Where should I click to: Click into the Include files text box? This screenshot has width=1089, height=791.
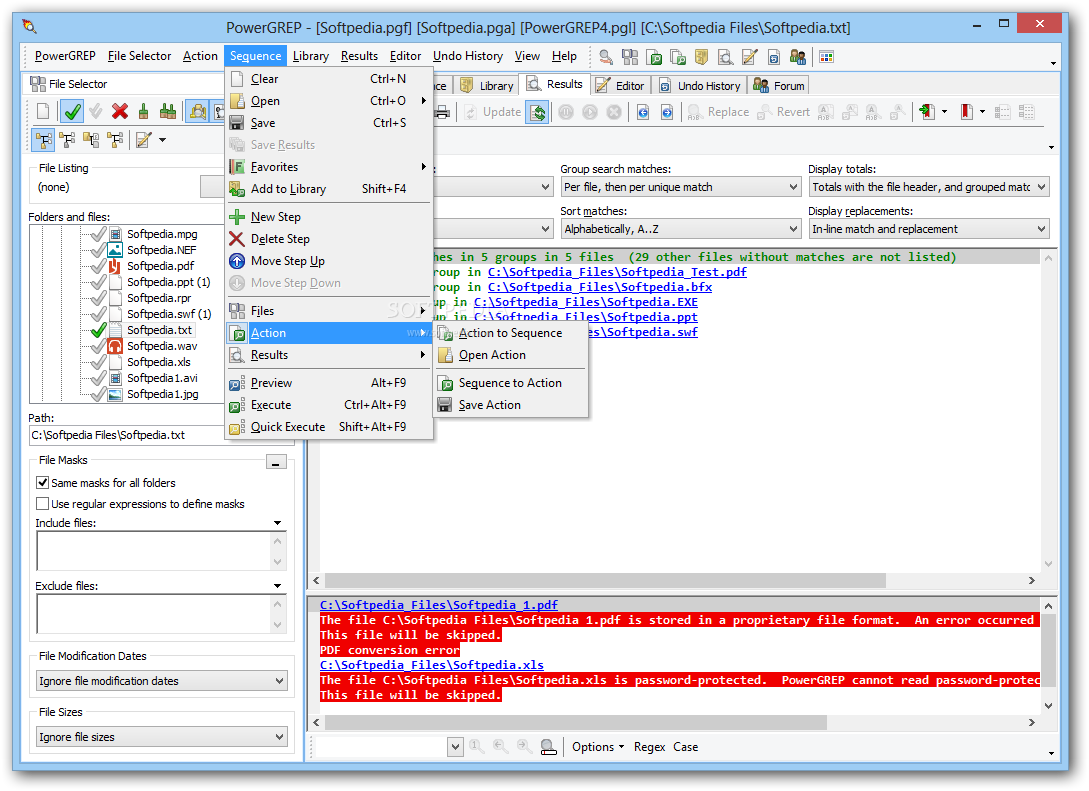coord(153,551)
